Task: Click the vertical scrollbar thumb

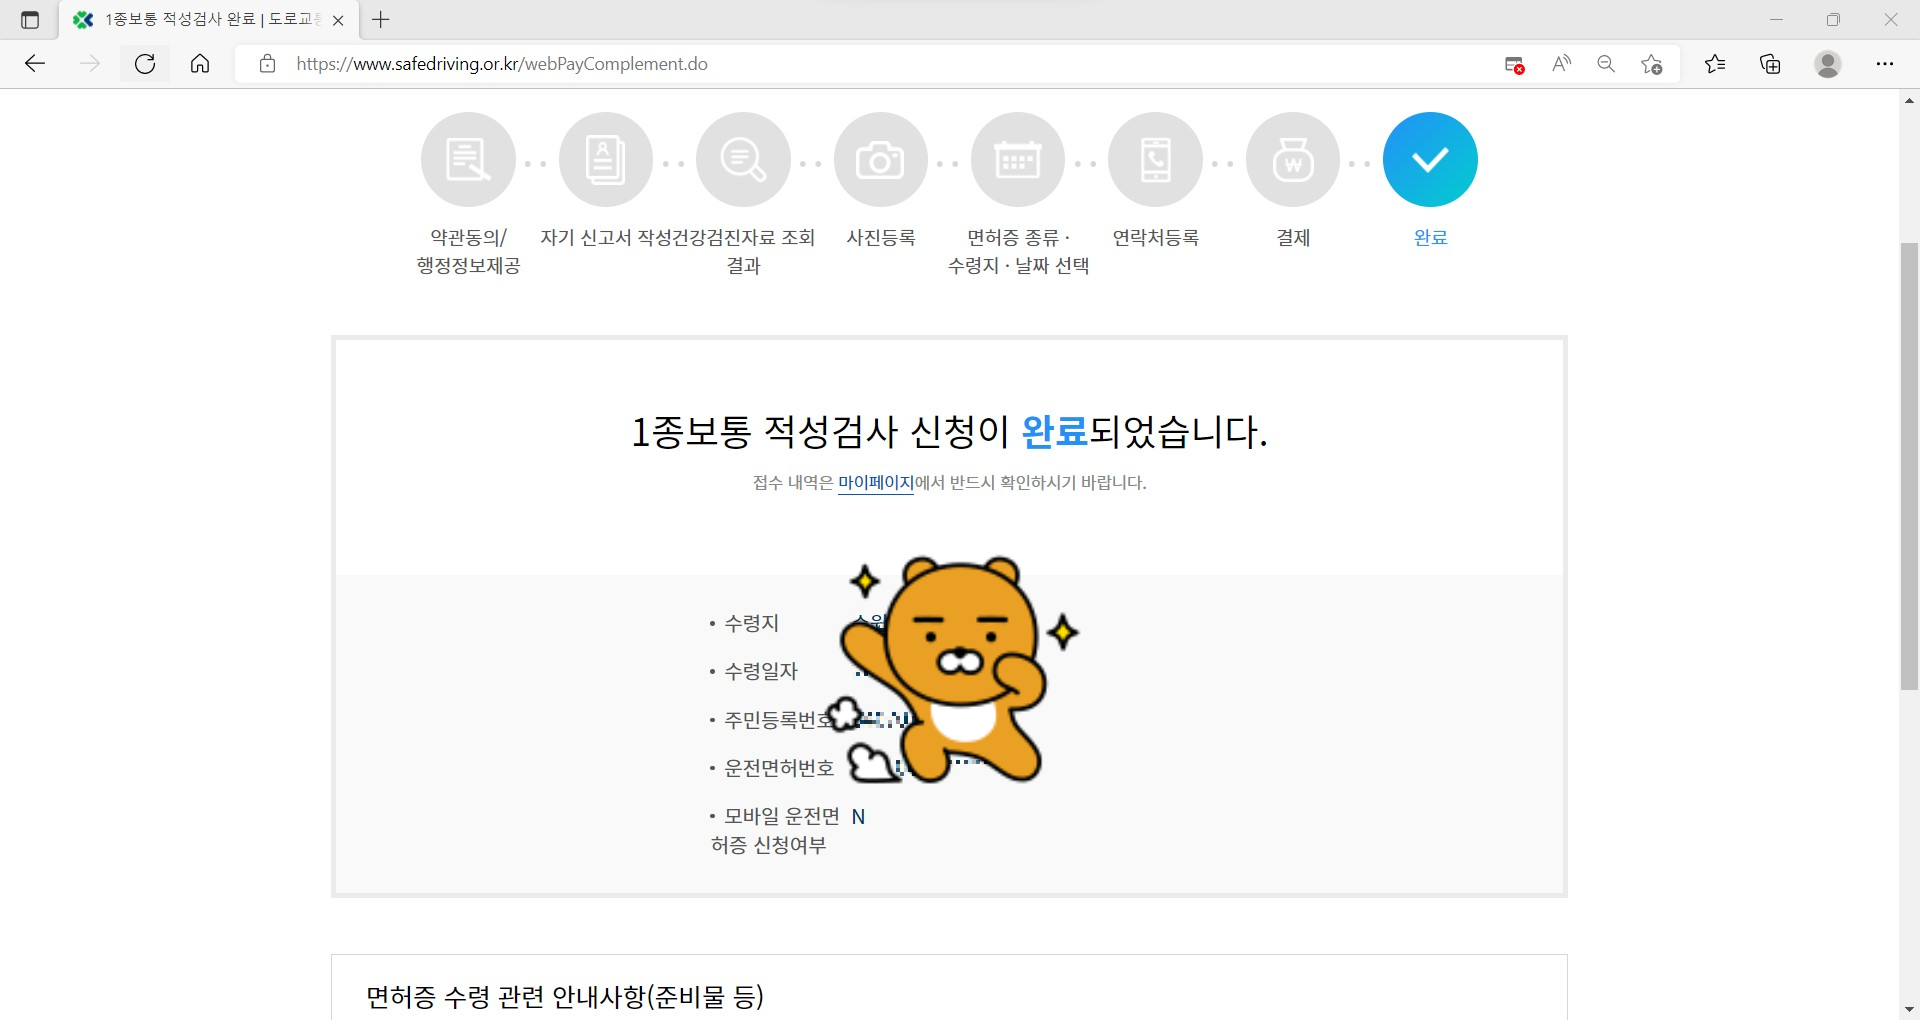Action: pos(1909,466)
